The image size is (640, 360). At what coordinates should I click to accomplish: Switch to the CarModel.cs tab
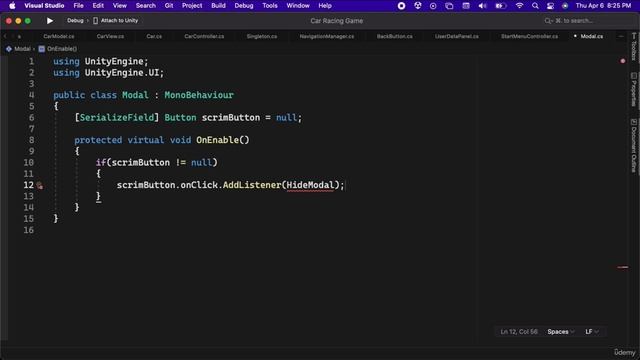[x=59, y=36]
